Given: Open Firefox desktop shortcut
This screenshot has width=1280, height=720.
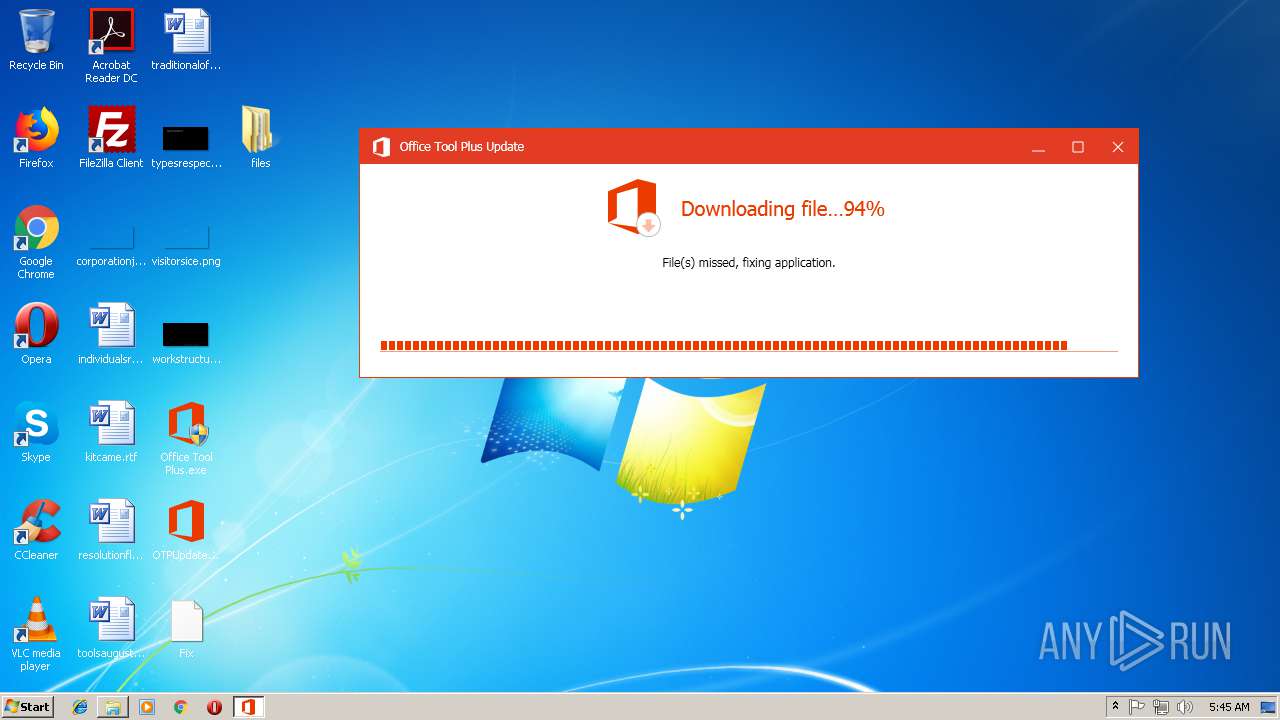Looking at the screenshot, I should tap(36, 138).
